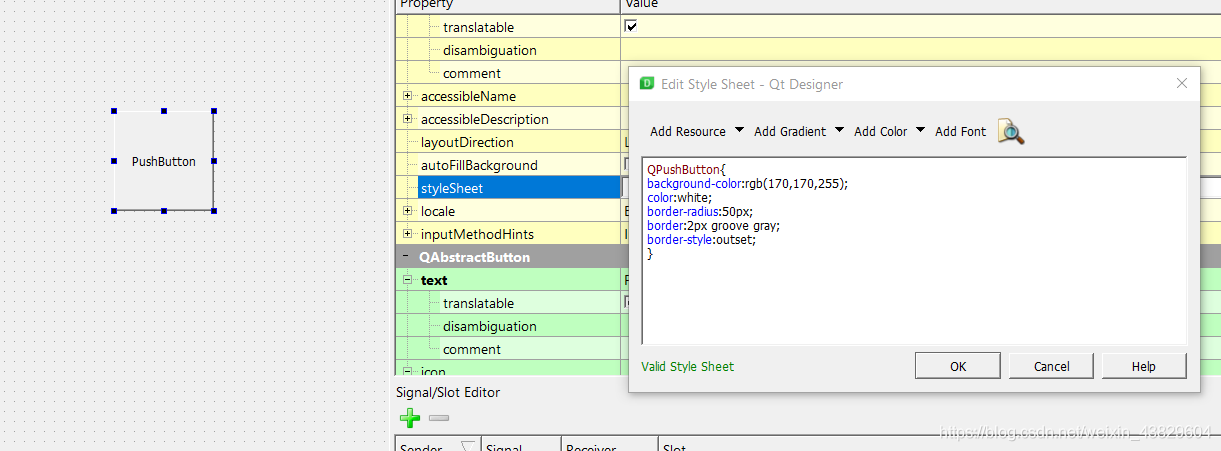Expand the inputMethodHints property

point(407,234)
